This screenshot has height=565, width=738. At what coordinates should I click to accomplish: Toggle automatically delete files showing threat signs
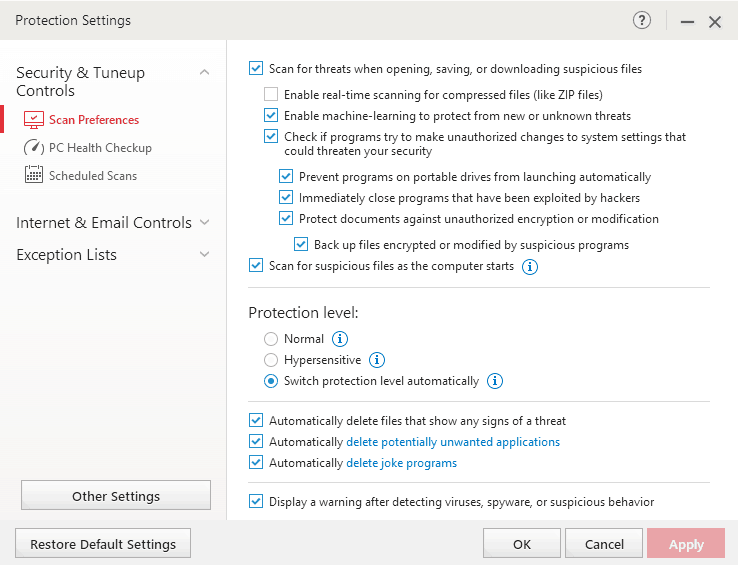point(256,420)
